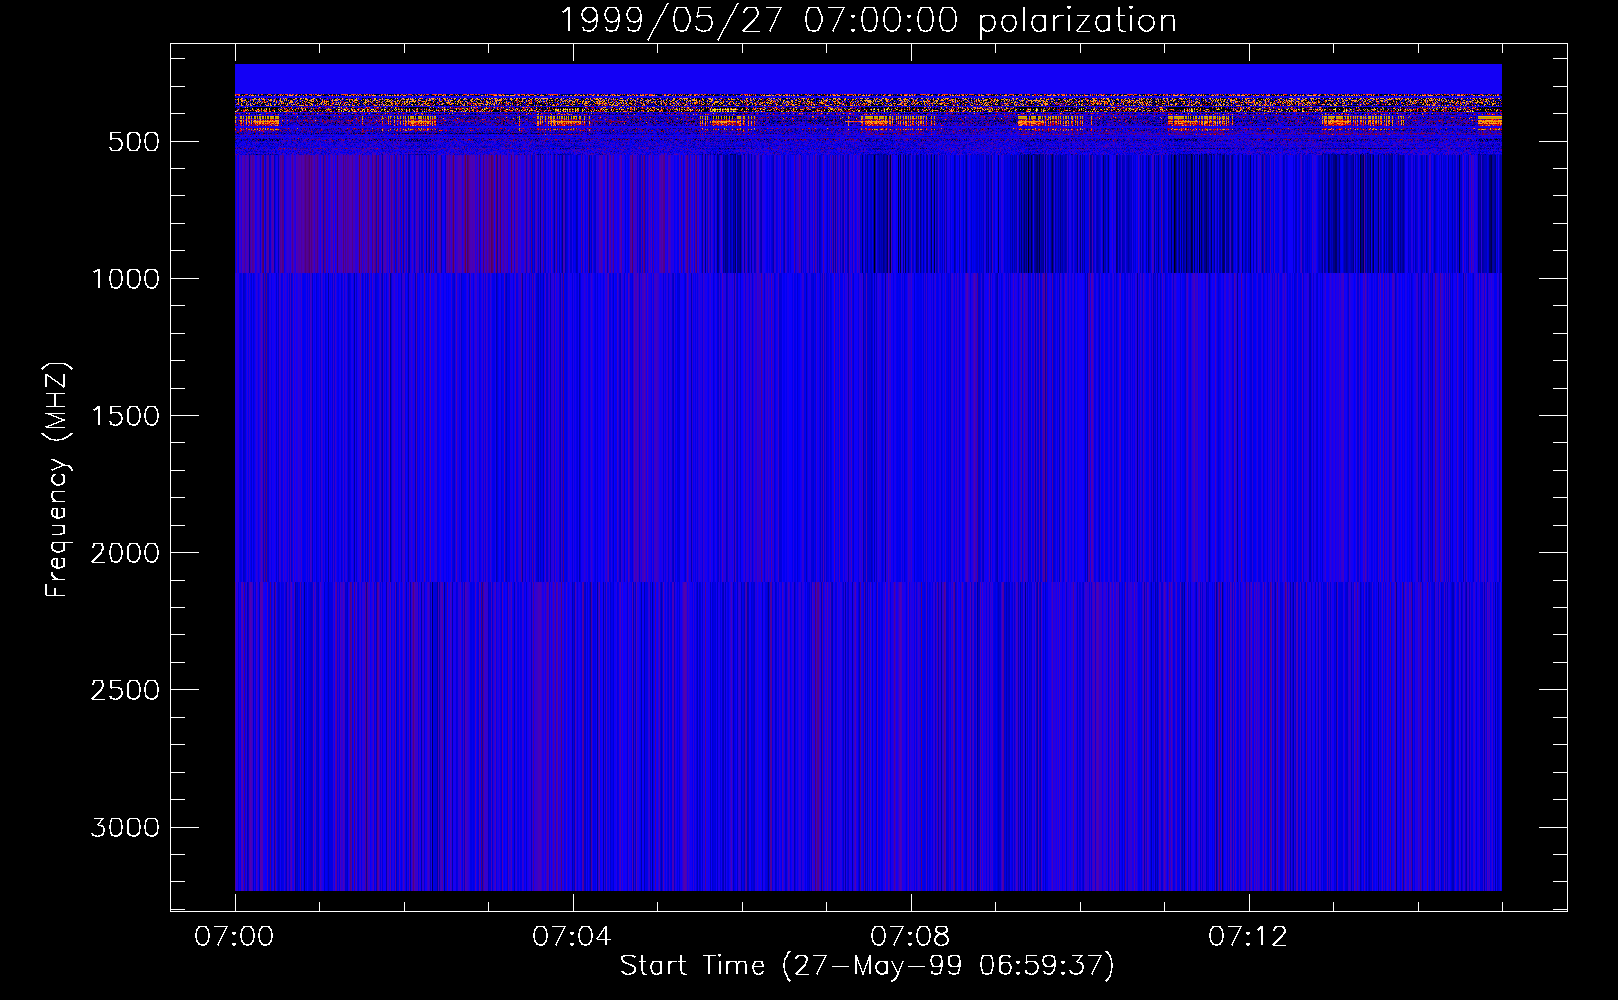The image size is (1618, 1000).
Task: Click the 3000 frequency tick label
Action: pos(125,827)
